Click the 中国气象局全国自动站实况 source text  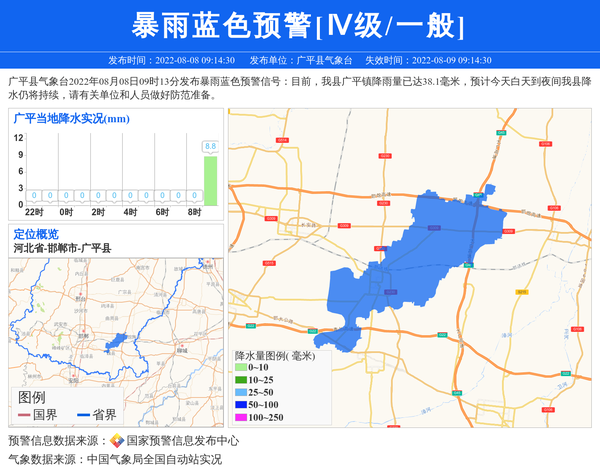(x=154, y=459)
